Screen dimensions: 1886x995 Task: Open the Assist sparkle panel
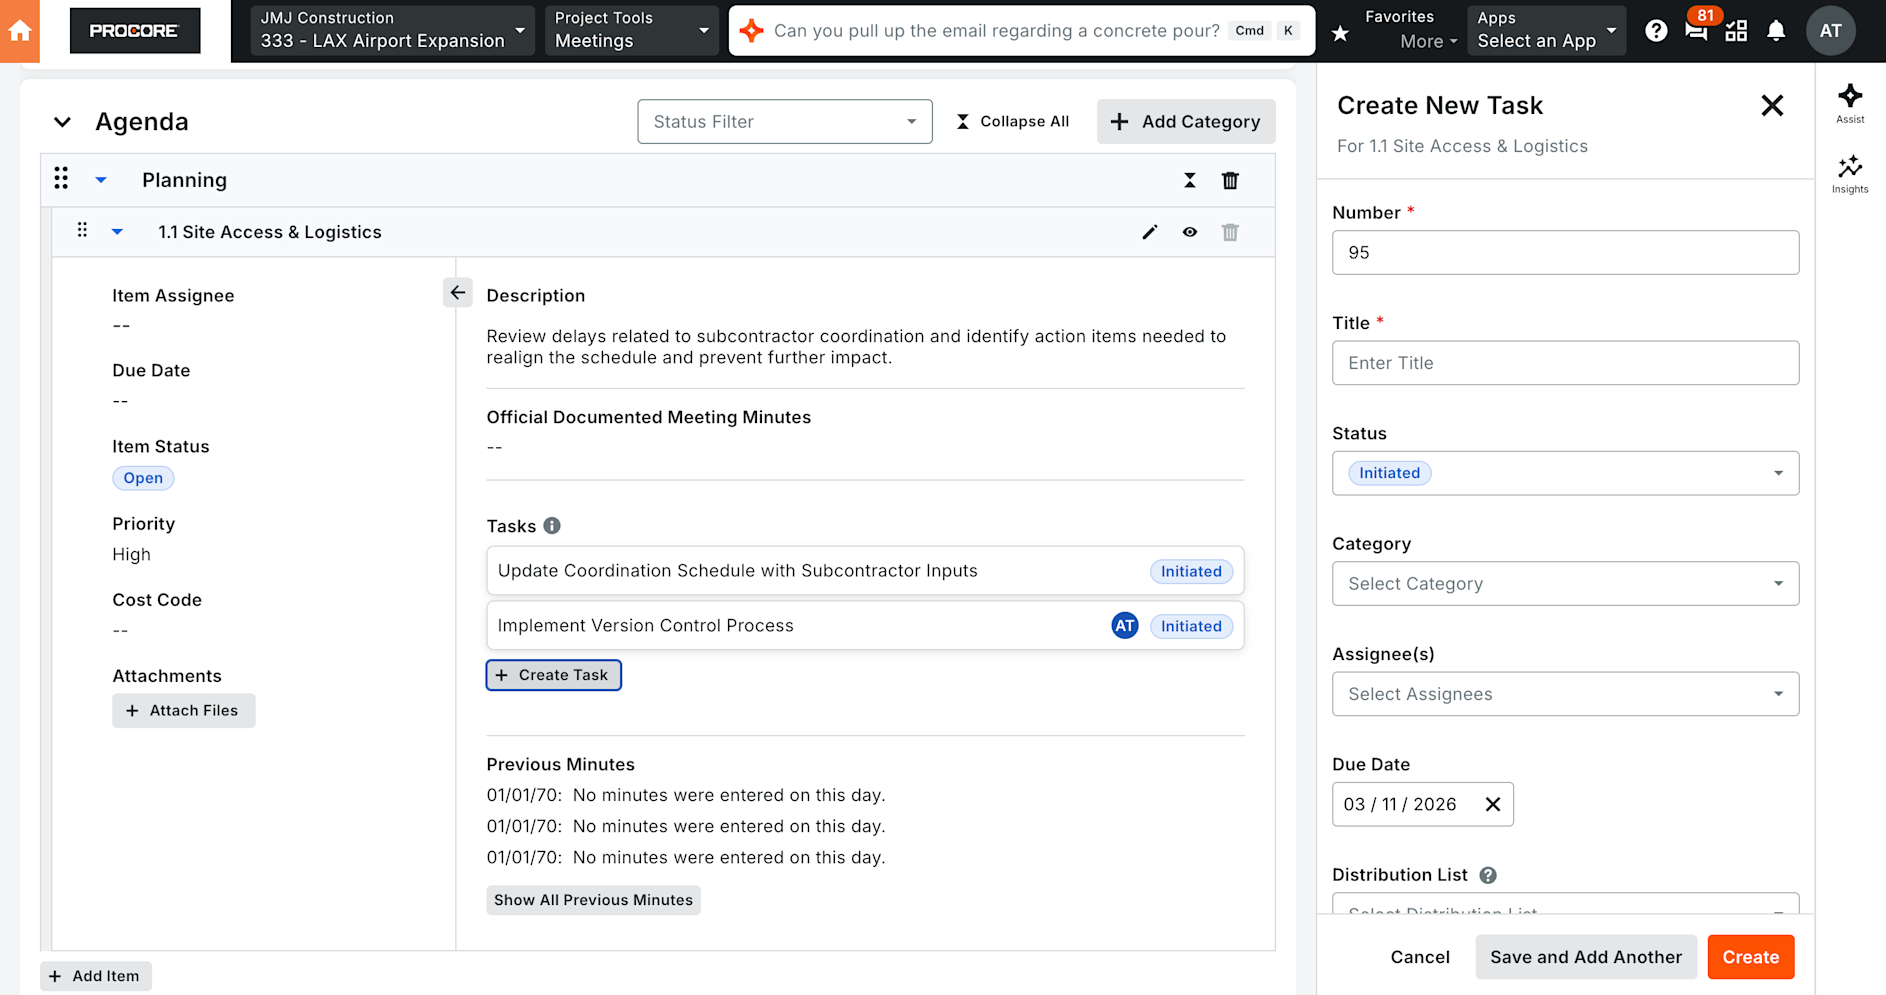coord(1850,103)
